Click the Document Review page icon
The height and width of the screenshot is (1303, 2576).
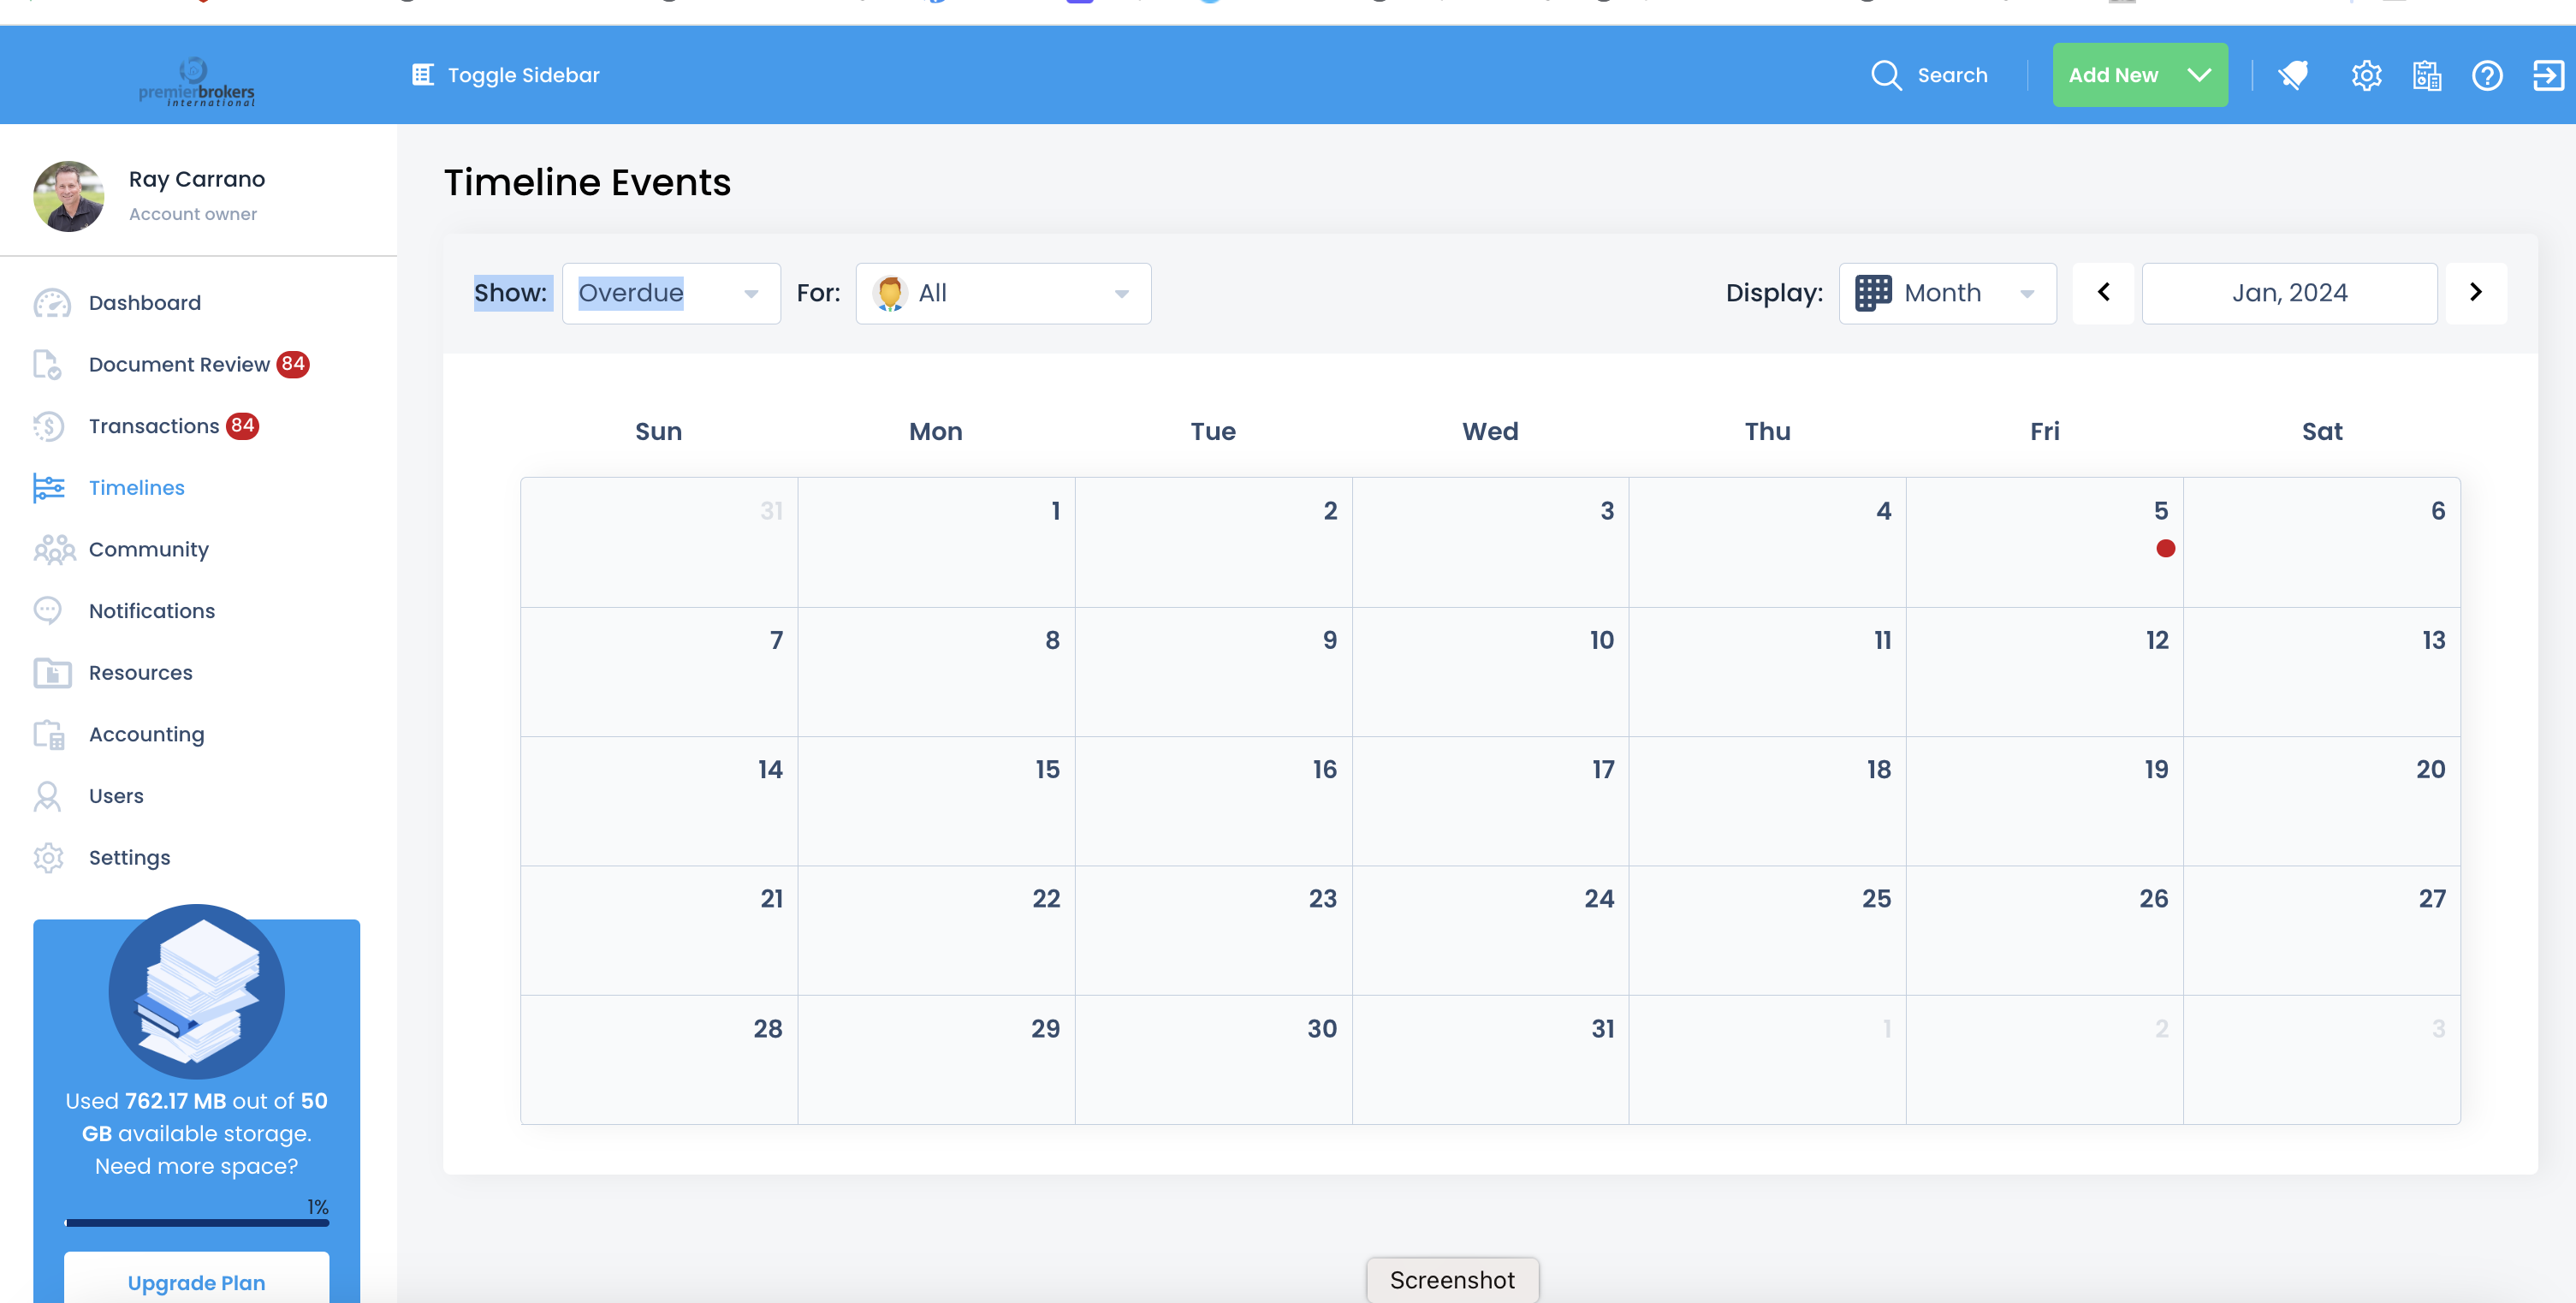47,364
